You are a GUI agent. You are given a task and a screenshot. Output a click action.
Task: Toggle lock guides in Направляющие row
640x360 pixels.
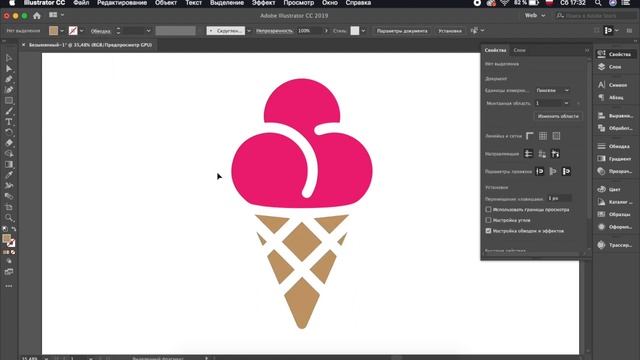(x=542, y=154)
